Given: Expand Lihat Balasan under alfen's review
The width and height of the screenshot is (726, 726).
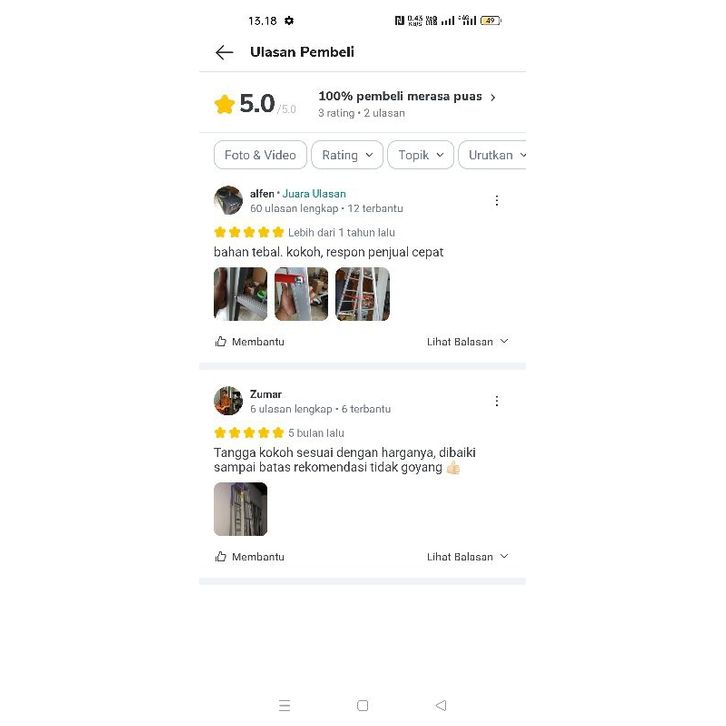Looking at the screenshot, I should tap(468, 342).
